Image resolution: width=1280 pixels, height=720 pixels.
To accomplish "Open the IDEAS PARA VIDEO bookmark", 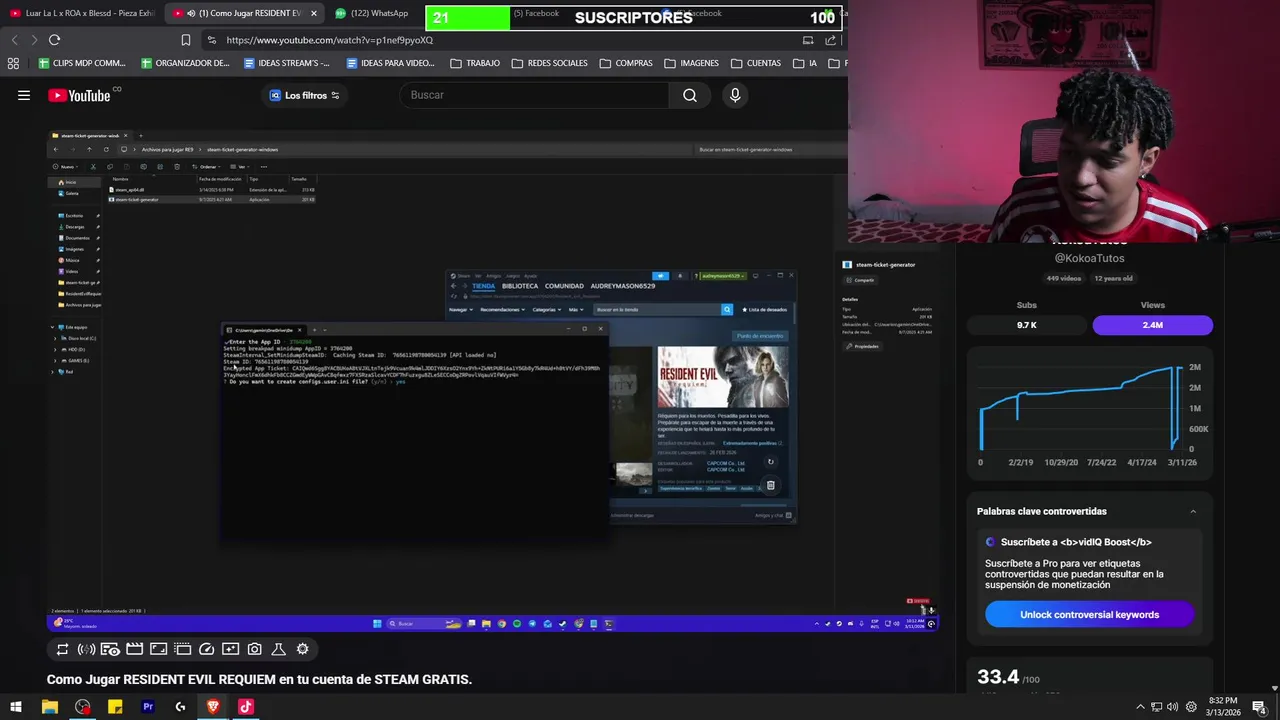I will [390, 63].
